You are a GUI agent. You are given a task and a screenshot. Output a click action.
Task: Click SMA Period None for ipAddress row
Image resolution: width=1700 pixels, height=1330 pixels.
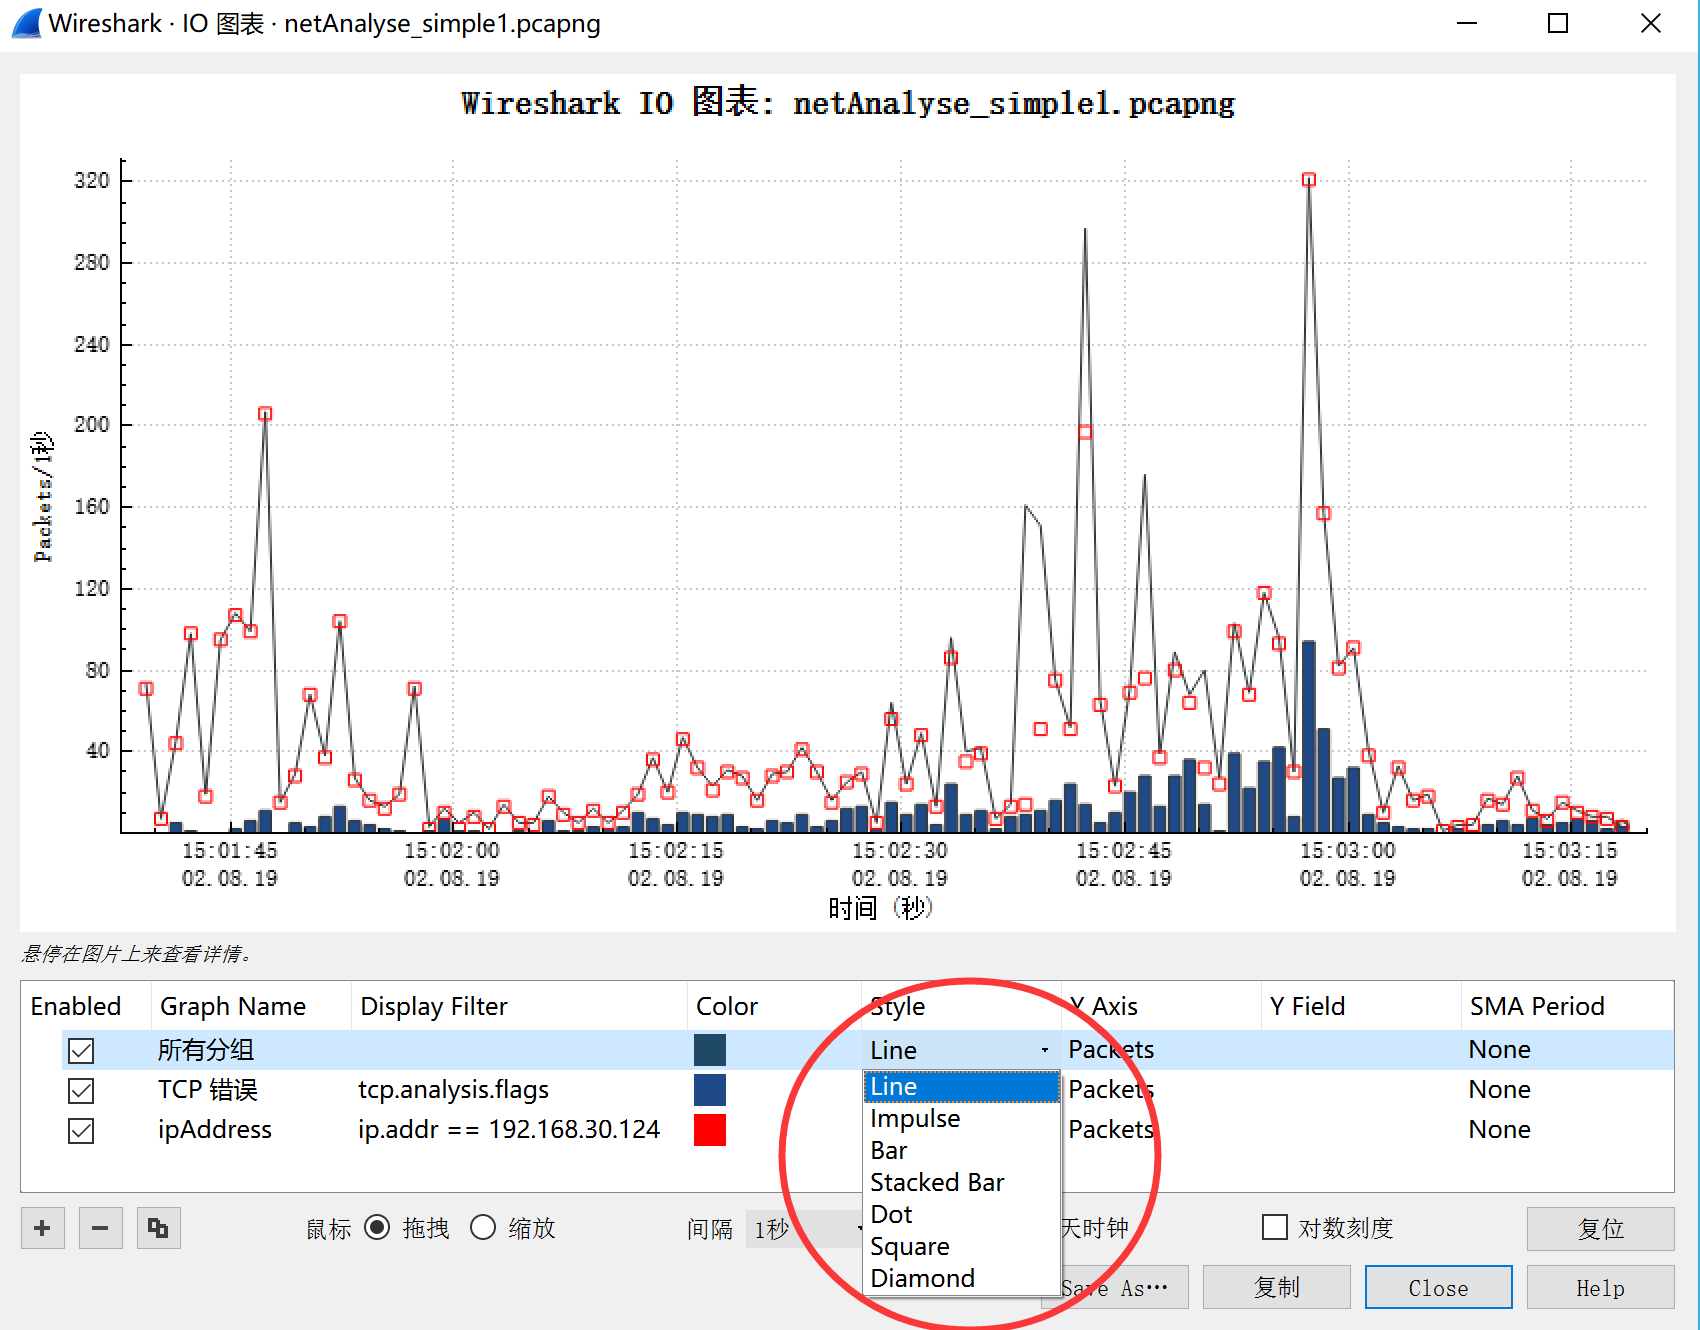point(1500,1130)
